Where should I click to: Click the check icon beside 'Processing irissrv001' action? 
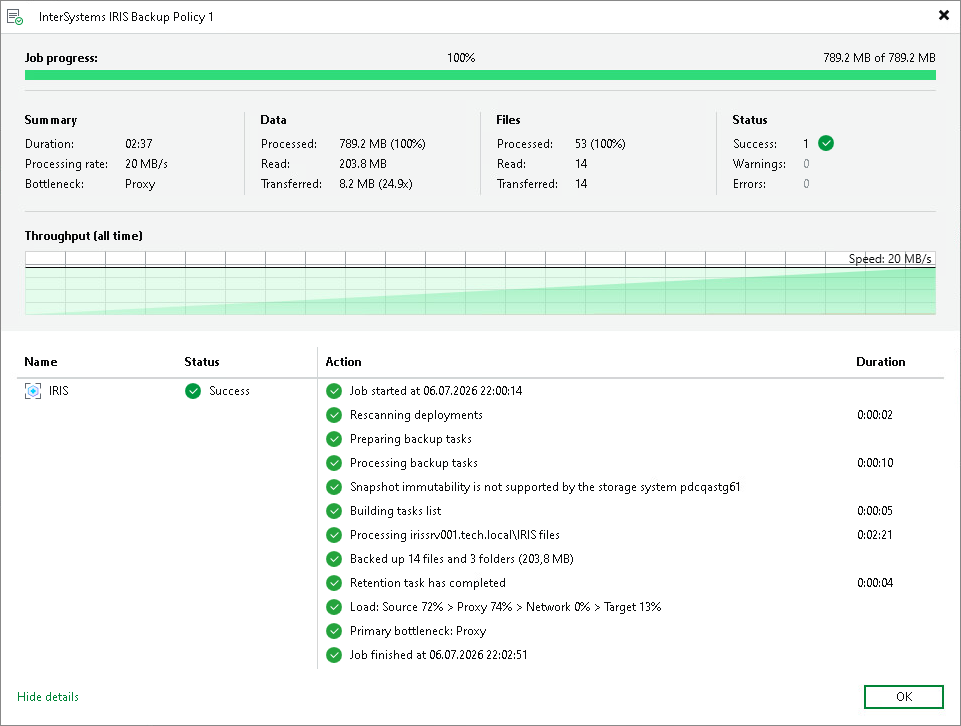click(334, 535)
